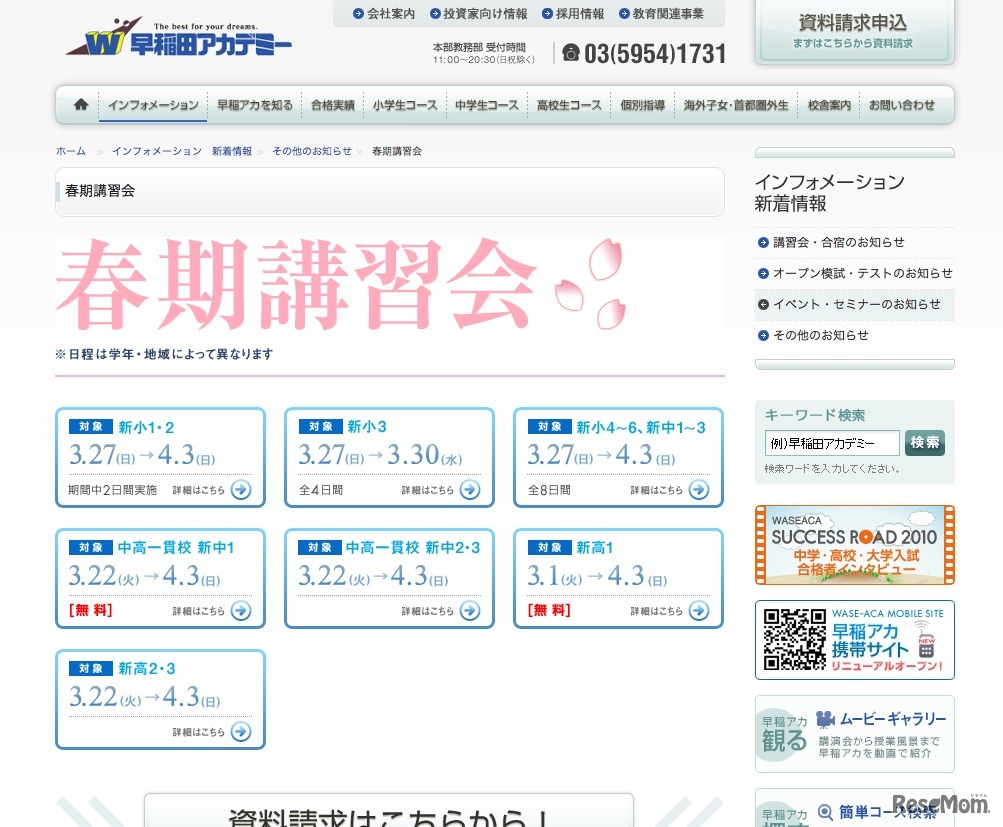1003x827 pixels.
Task: Click the keyword search input field
Action: pos(831,443)
